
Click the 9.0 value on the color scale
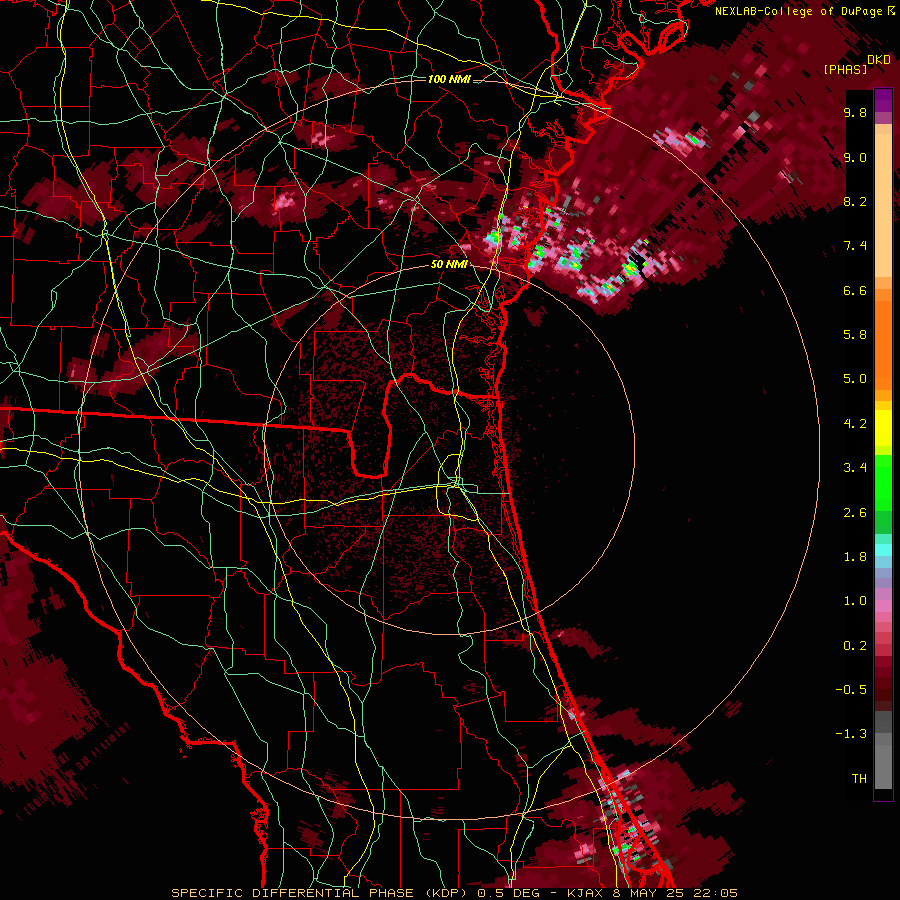point(855,157)
